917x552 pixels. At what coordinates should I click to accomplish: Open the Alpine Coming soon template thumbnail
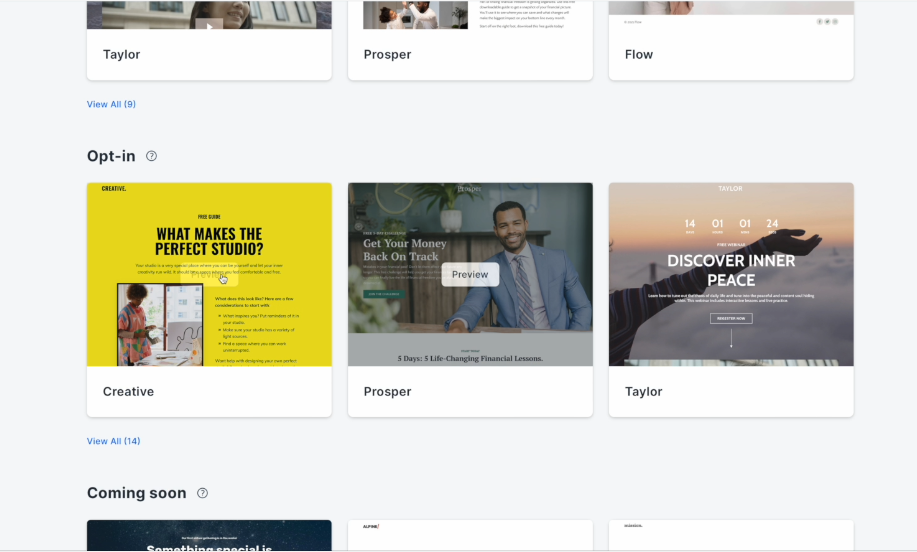pyautogui.click(x=470, y=535)
